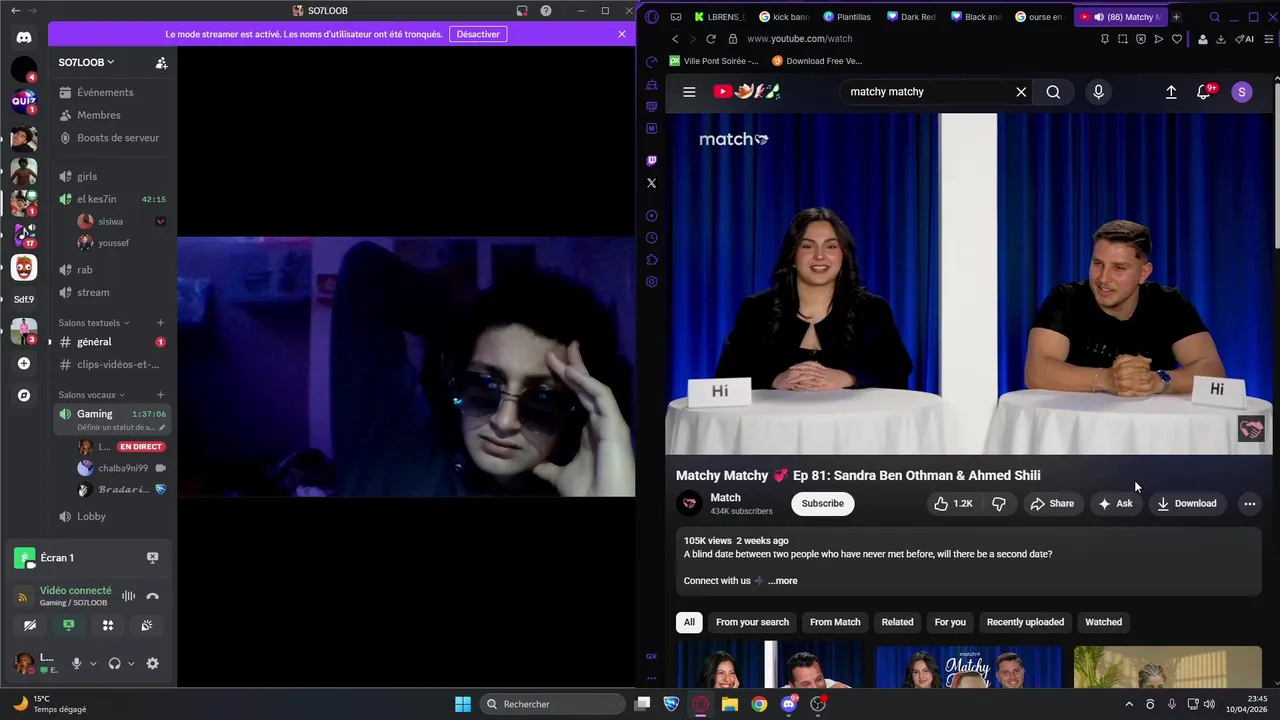
Task: Create channel plus next to Salons vocaux
Action: (x=160, y=395)
